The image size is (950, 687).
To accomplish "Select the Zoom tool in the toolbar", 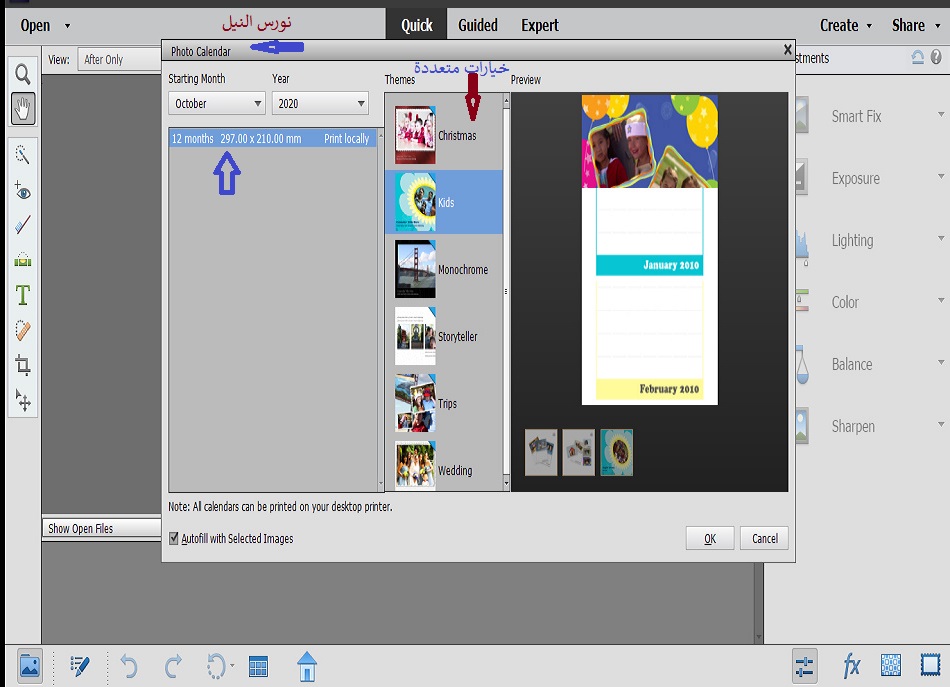I will coord(23,74).
